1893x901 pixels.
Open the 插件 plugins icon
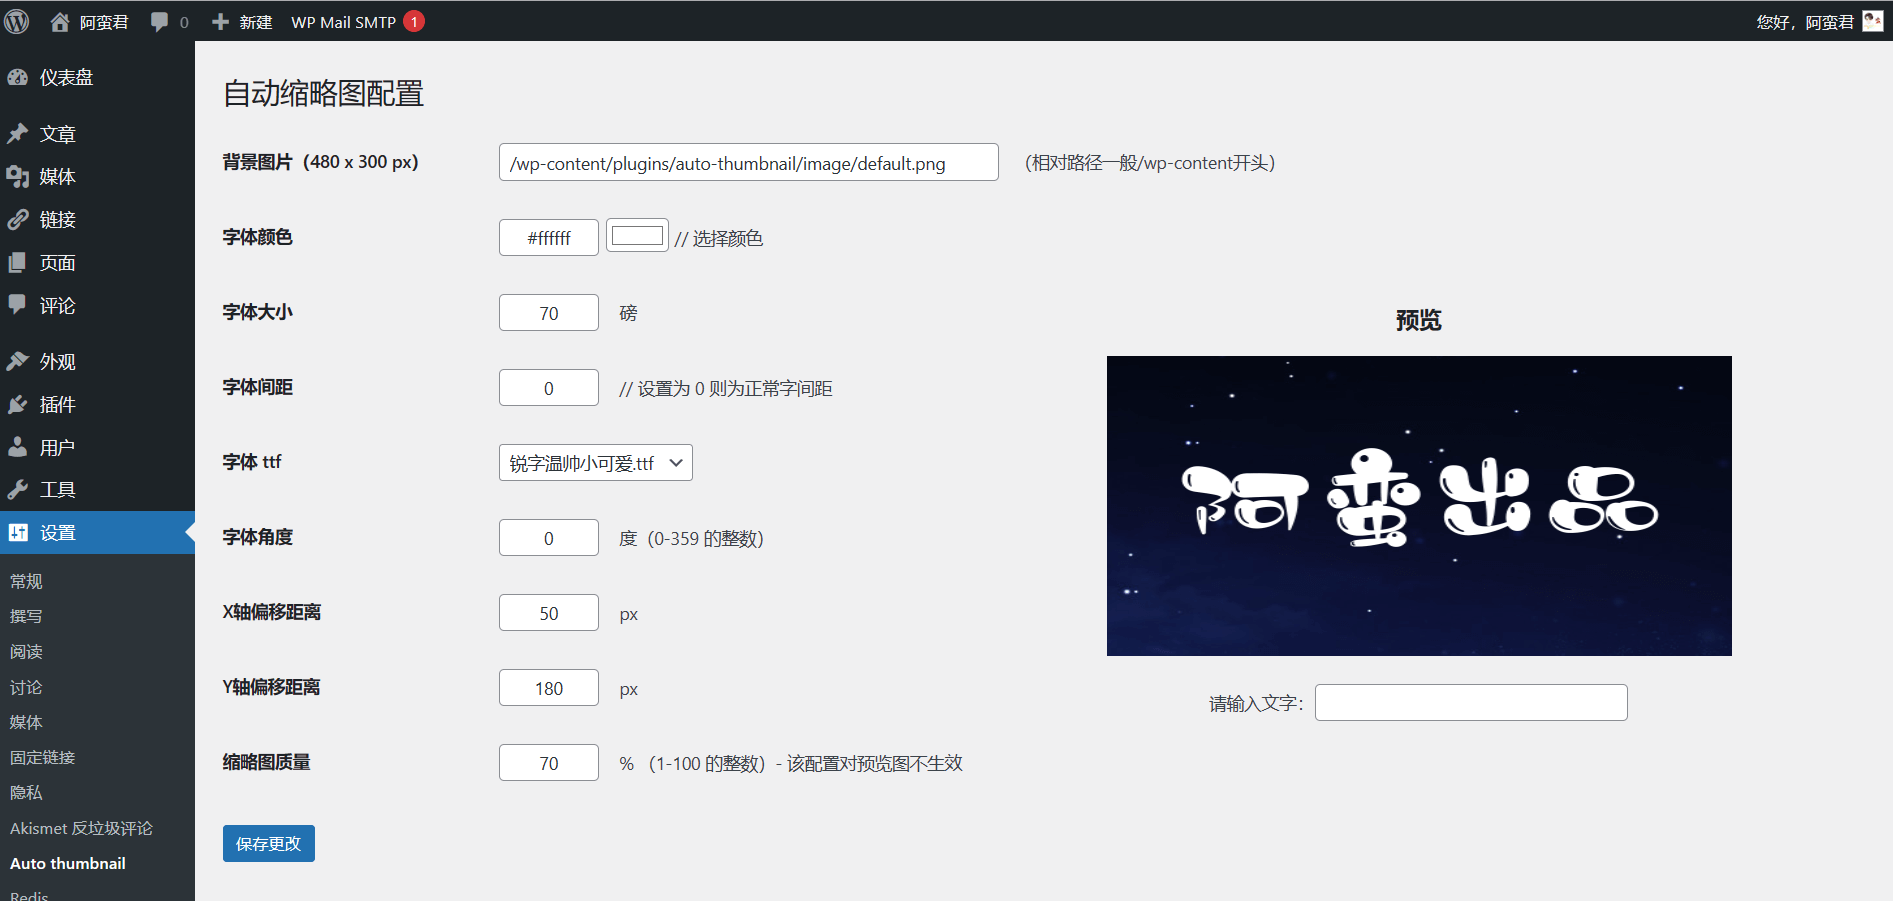[x=19, y=404]
